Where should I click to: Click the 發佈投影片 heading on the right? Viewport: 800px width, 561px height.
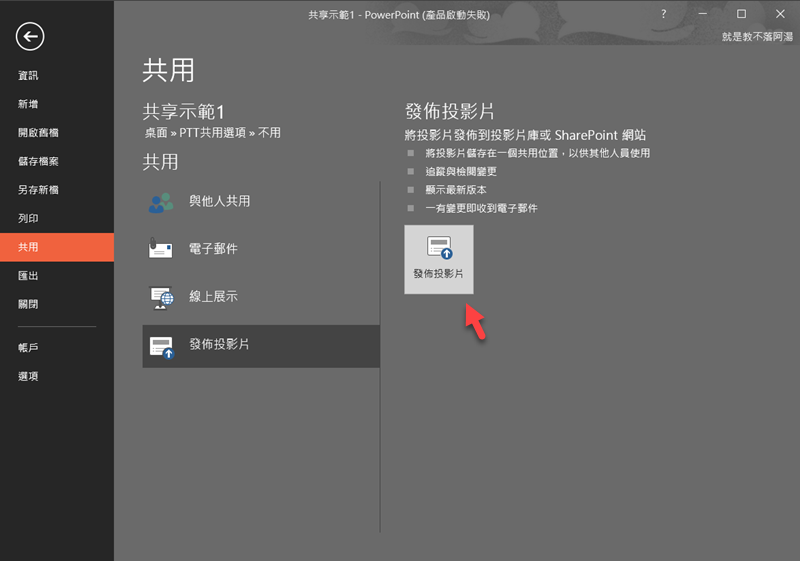[449, 111]
